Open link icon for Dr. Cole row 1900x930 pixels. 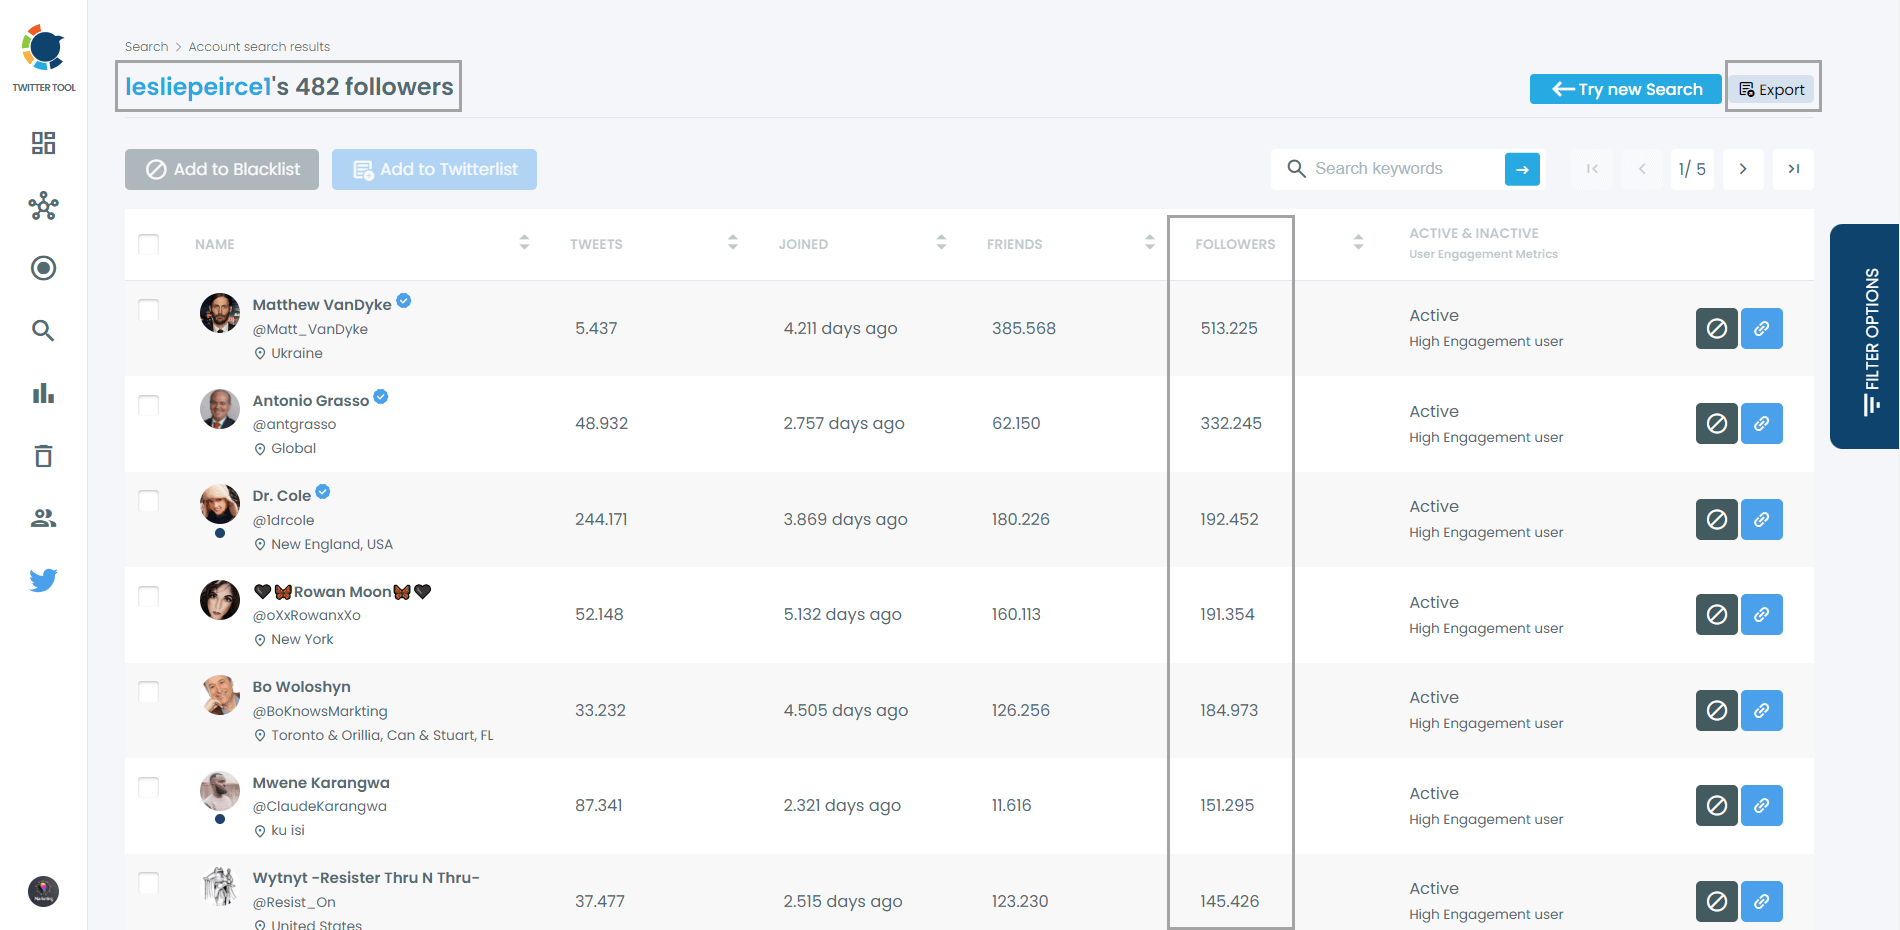(x=1762, y=519)
